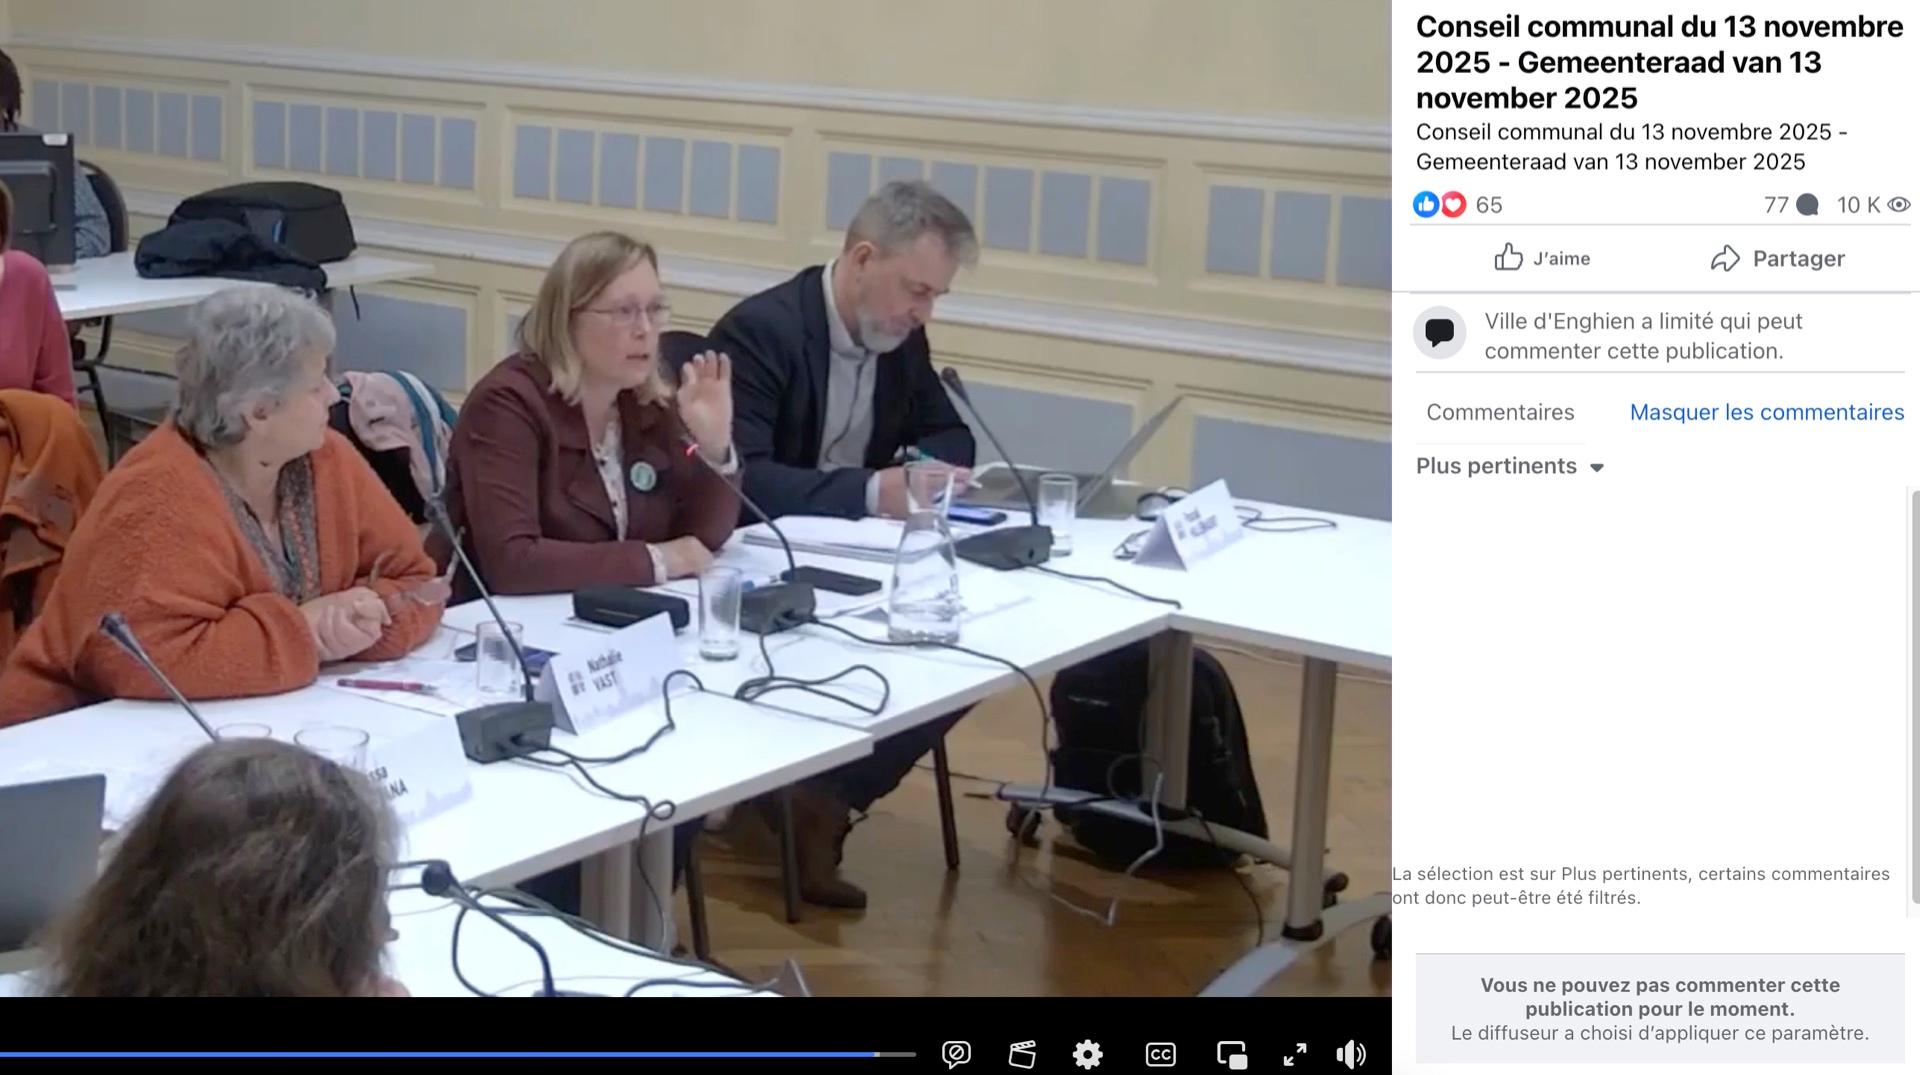Click the red heart reaction icon

point(1453,205)
